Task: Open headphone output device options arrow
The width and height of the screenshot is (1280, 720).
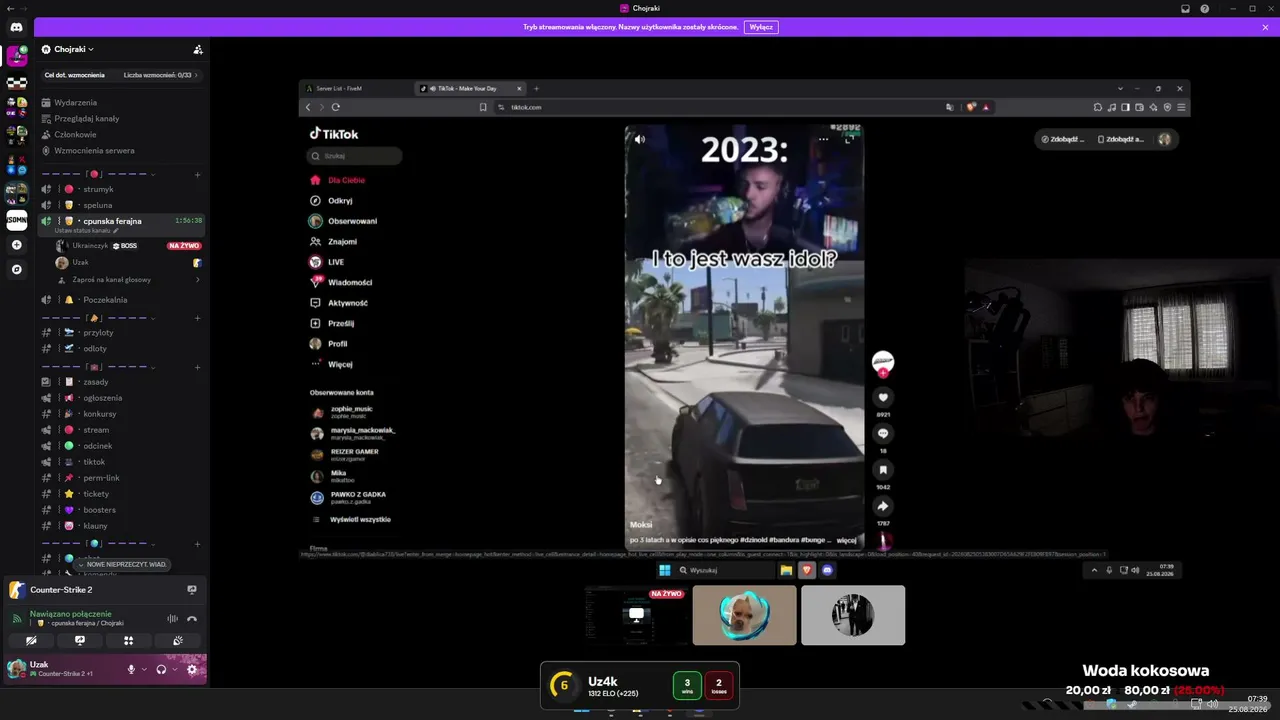Action: point(175,669)
